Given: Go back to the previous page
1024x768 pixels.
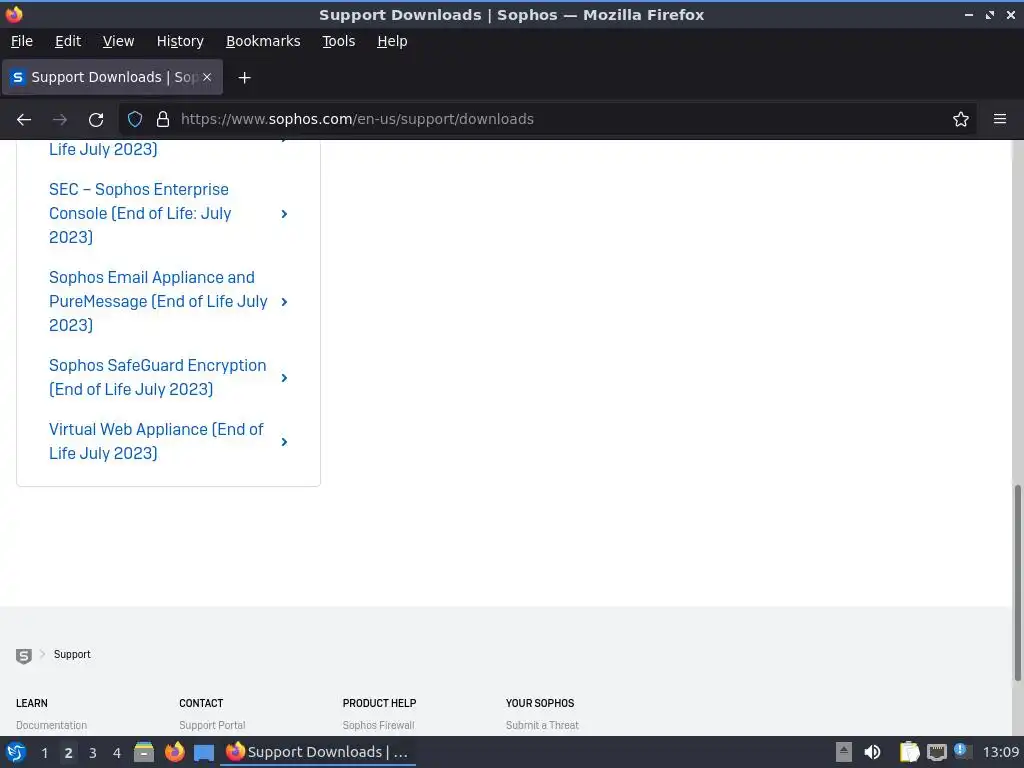Looking at the screenshot, I should tap(24, 120).
